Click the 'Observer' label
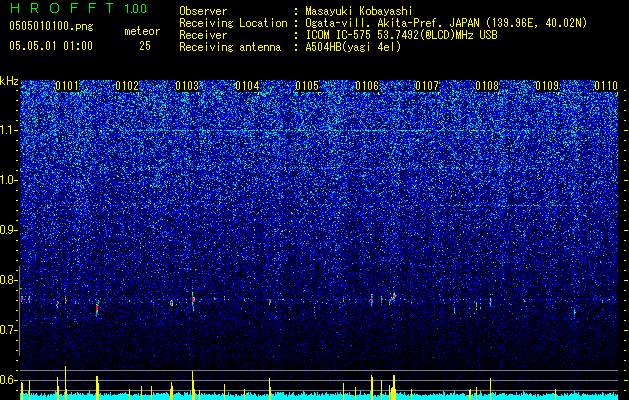The image size is (629, 400). pos(203,11)
